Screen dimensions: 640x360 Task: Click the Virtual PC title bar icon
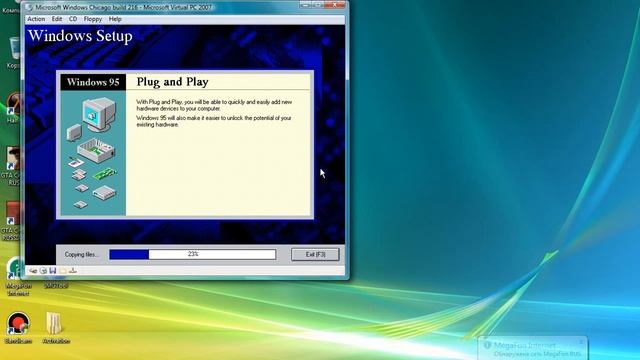click(x=29, y=7)
